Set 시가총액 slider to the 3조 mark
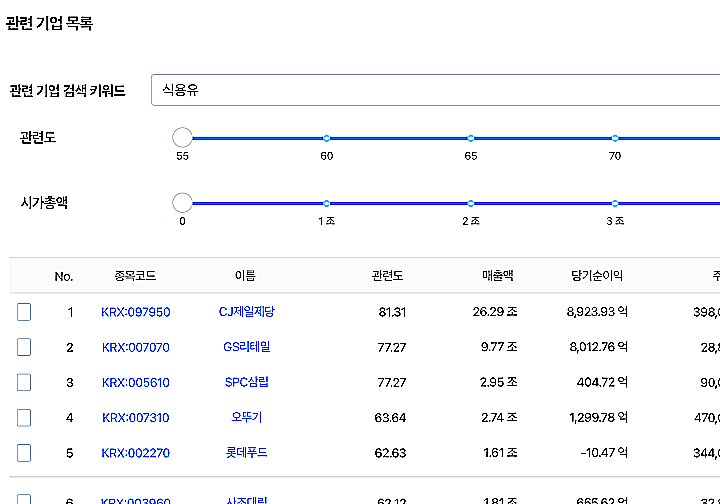Screen dimensions: 720x504 (615, 203)
